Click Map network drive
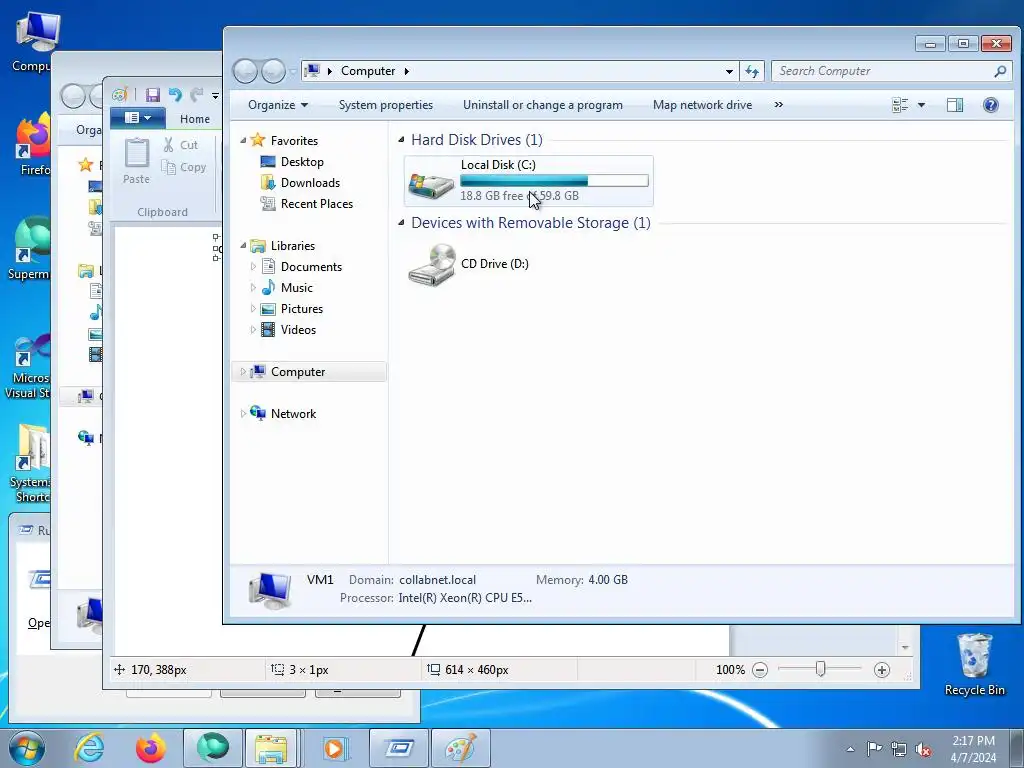Image resolution: width=1024 pixels, height=768 pixels. (703, 105)
